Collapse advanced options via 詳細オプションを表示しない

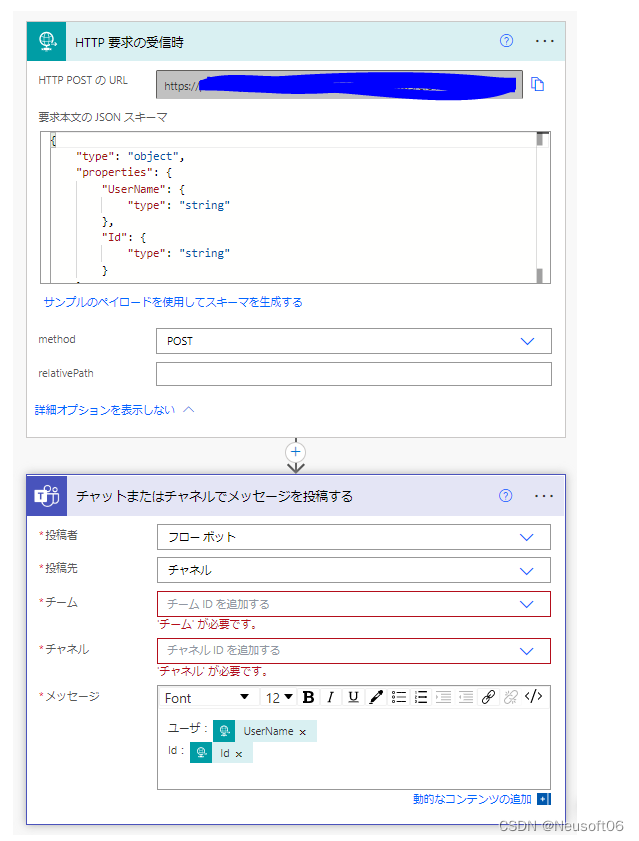(114, 410)
